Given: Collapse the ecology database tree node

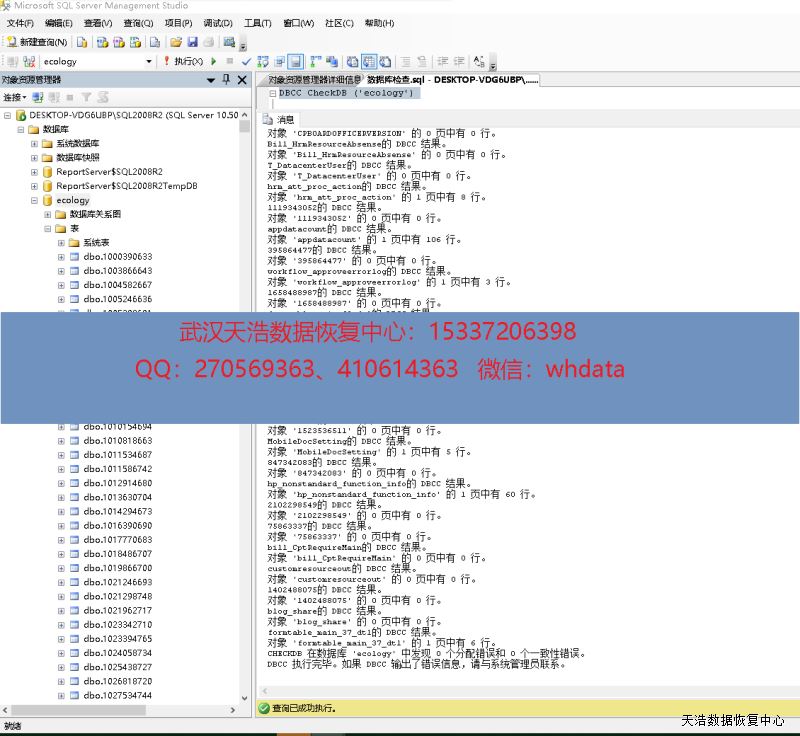Looking at the screenshot, I should coord(34,200).
